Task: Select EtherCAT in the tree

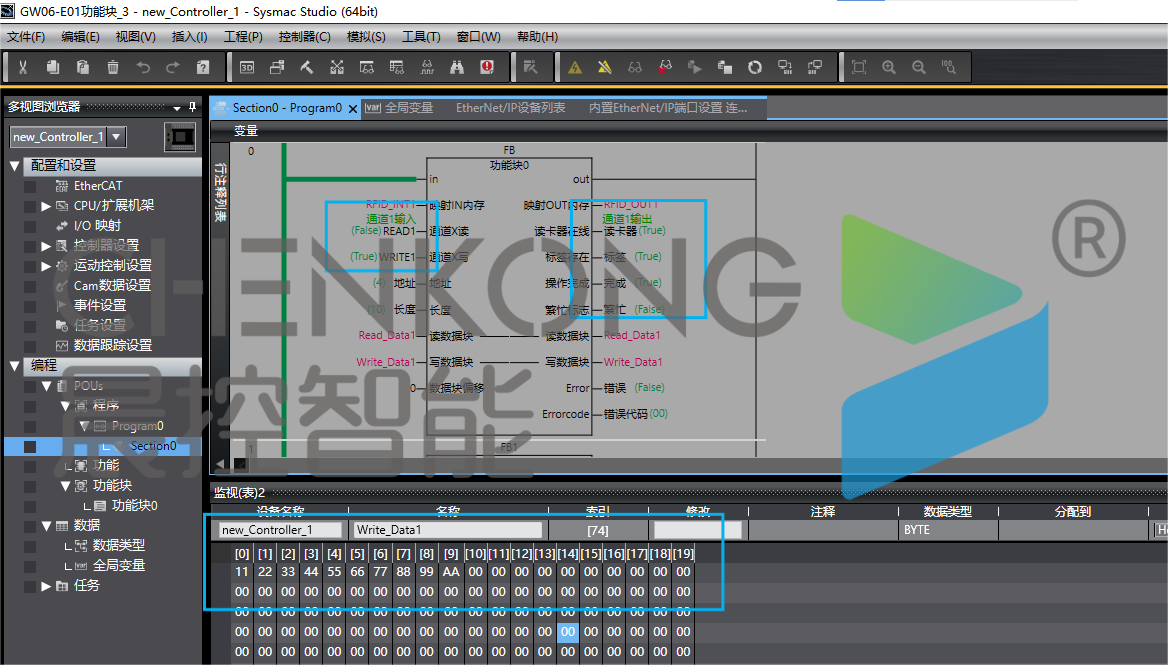Action: [98, 186]
